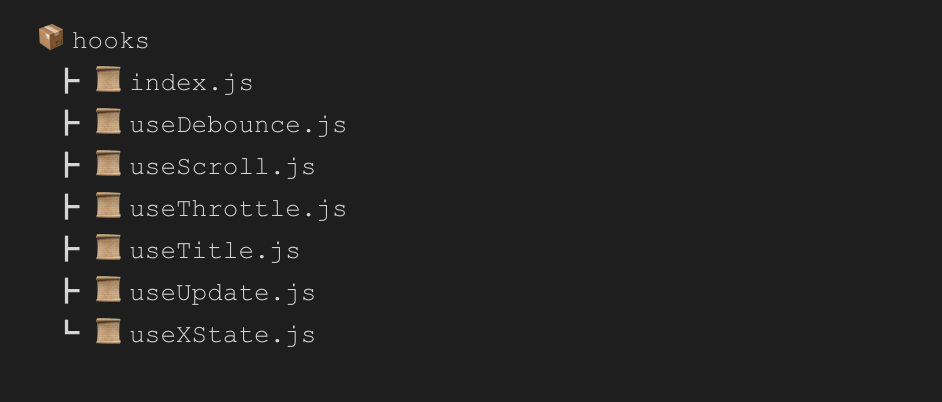Click the branch line before useThrottle.js
This screenshot has width=942, height=402.
click(x=71, y=207)
